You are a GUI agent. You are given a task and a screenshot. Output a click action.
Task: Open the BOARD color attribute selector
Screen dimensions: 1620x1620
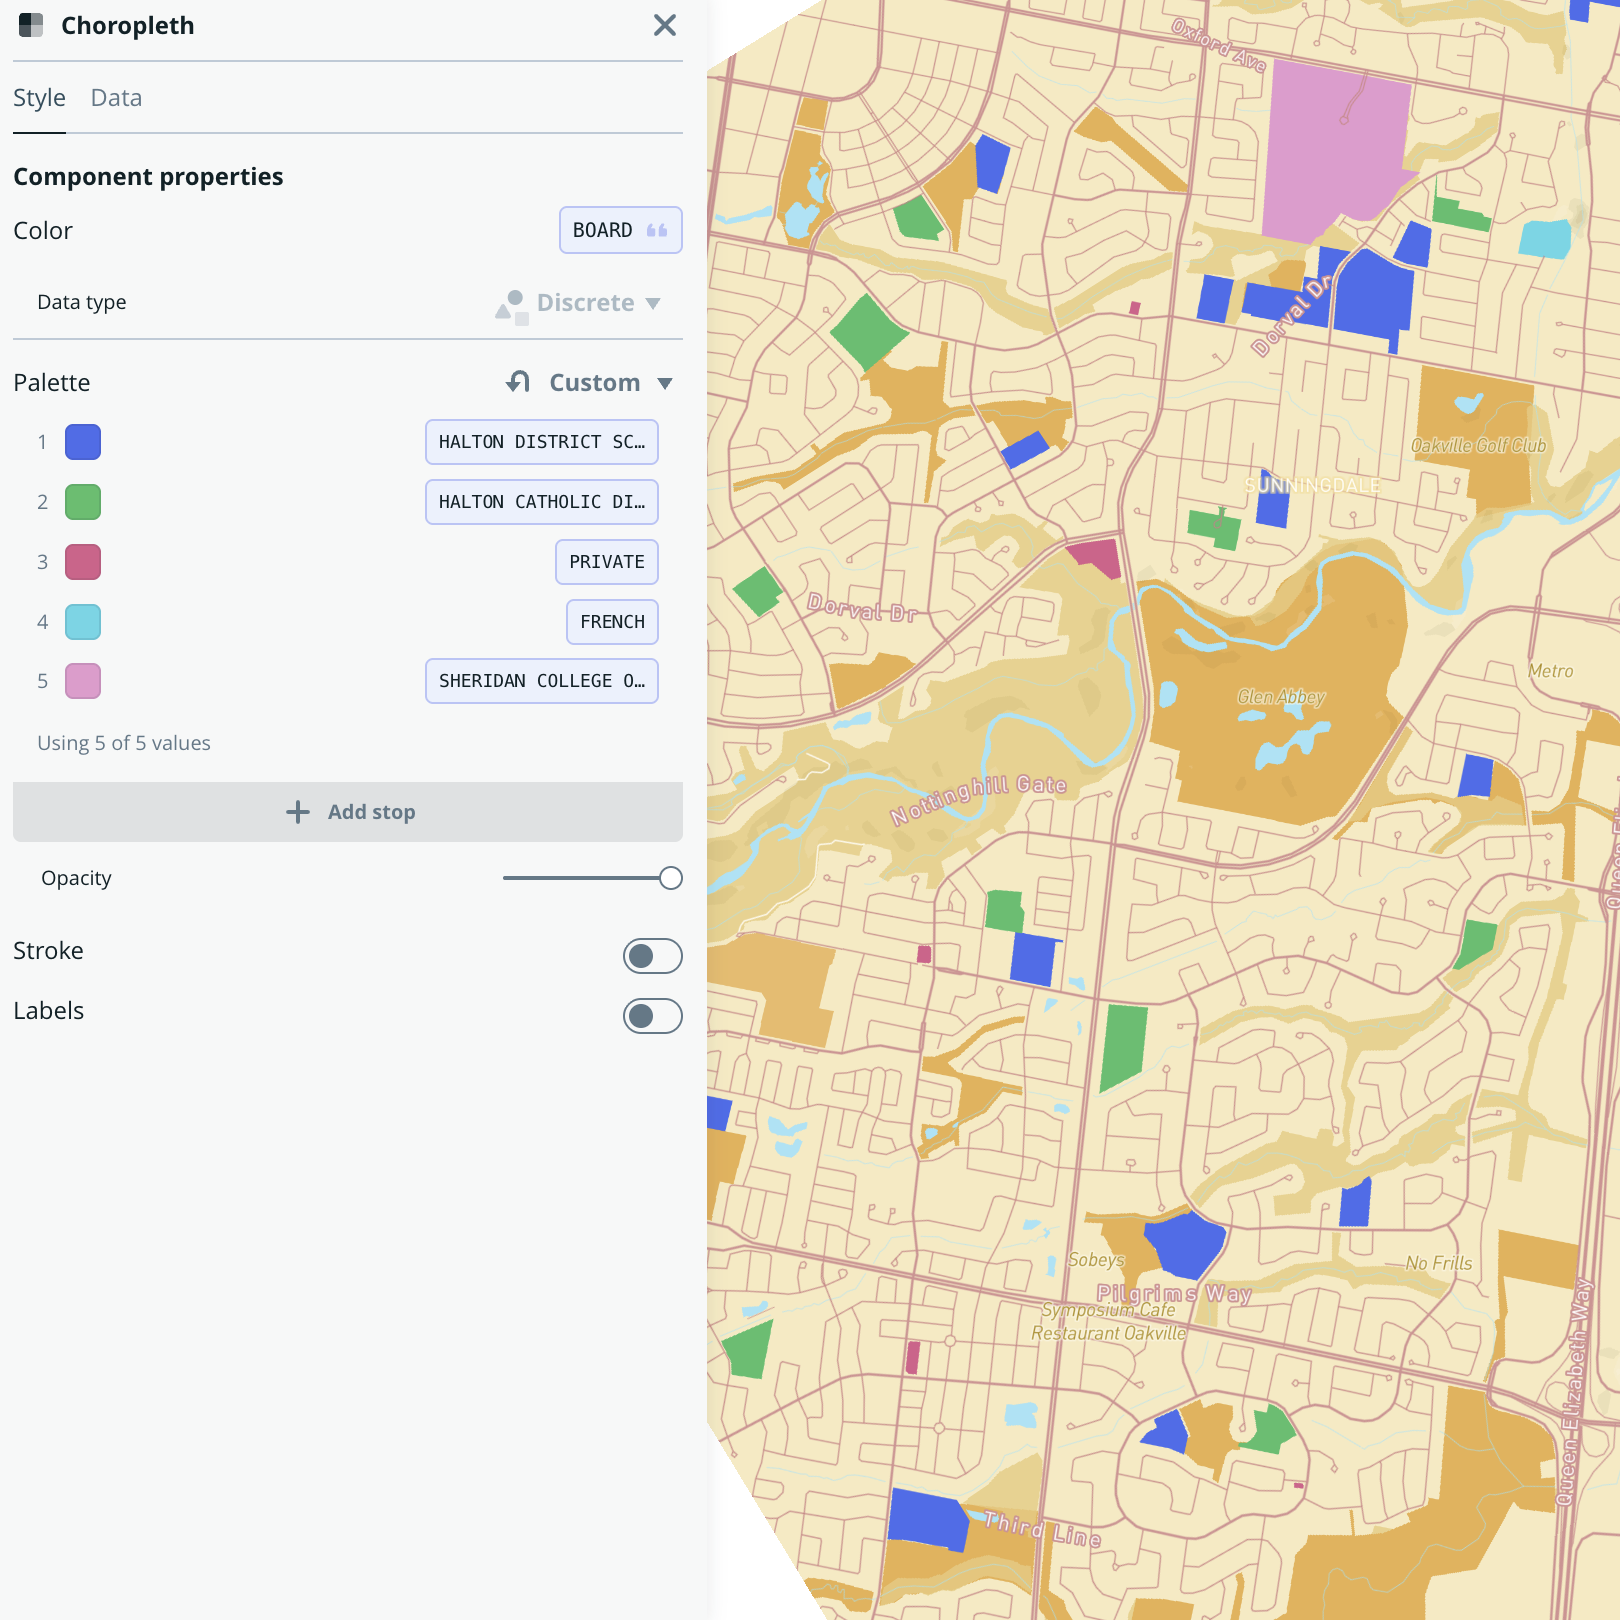(620, 230)
